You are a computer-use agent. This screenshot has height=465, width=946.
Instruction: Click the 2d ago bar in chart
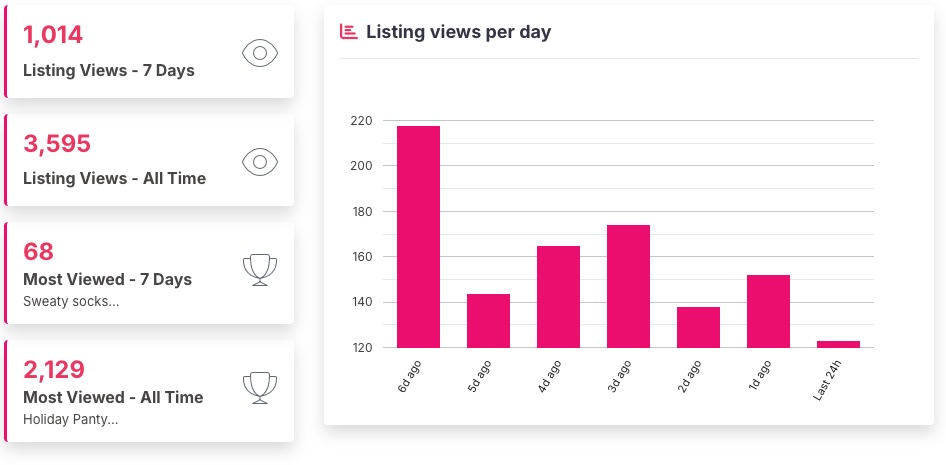pos(698,327)
